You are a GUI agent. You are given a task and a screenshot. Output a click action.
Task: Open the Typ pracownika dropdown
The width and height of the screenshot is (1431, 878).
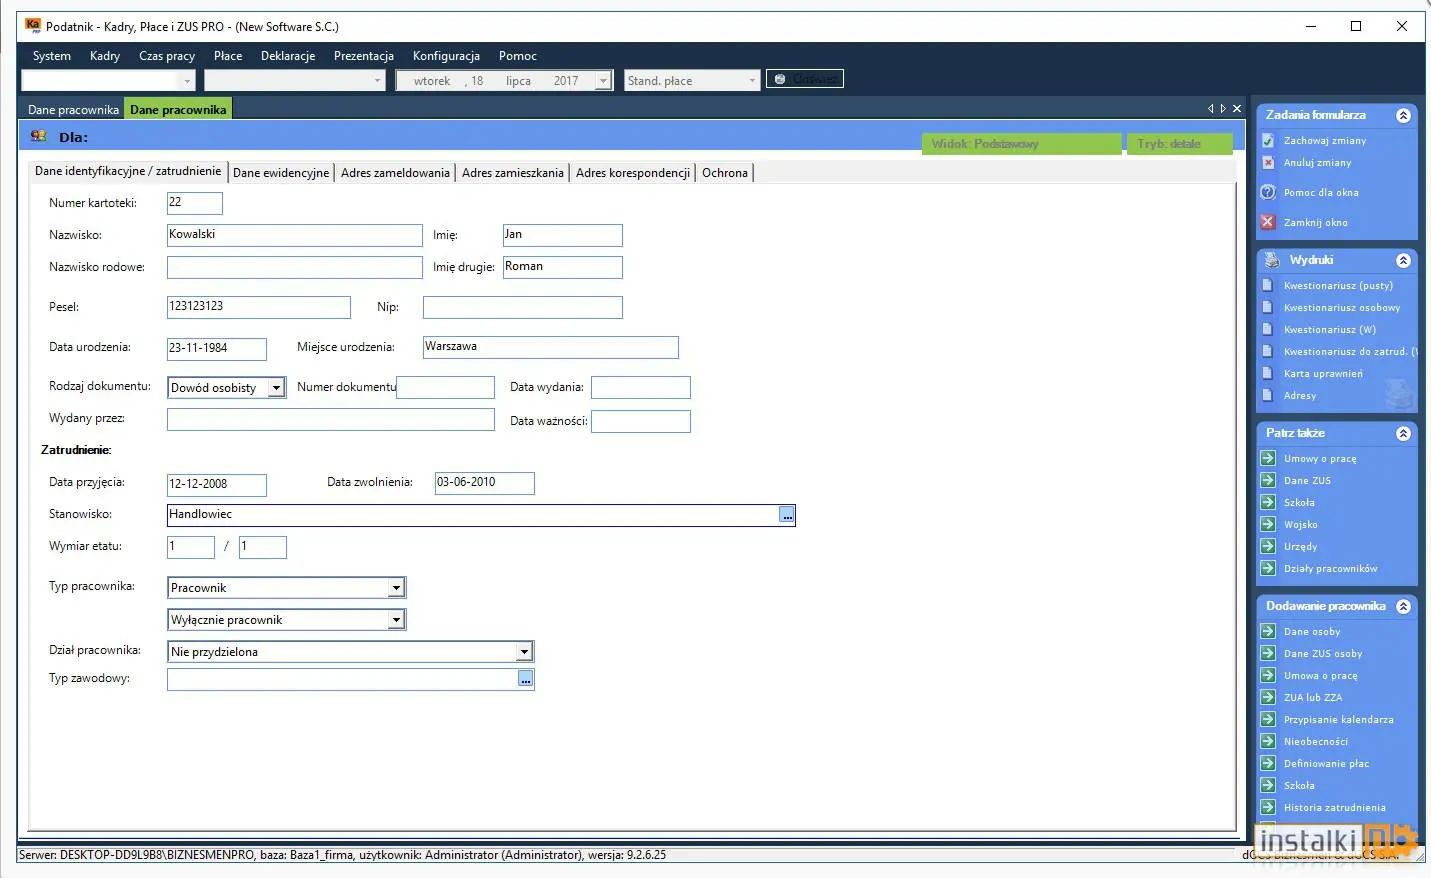click(x=396, y=588)
